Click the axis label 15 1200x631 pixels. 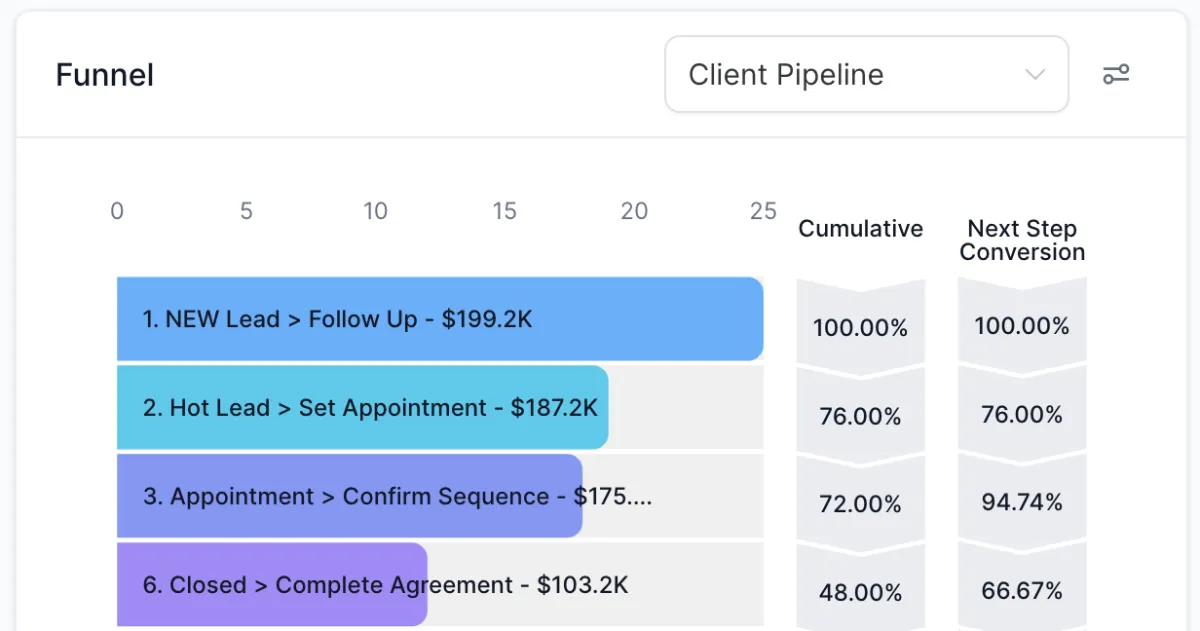tap(504, 211)
